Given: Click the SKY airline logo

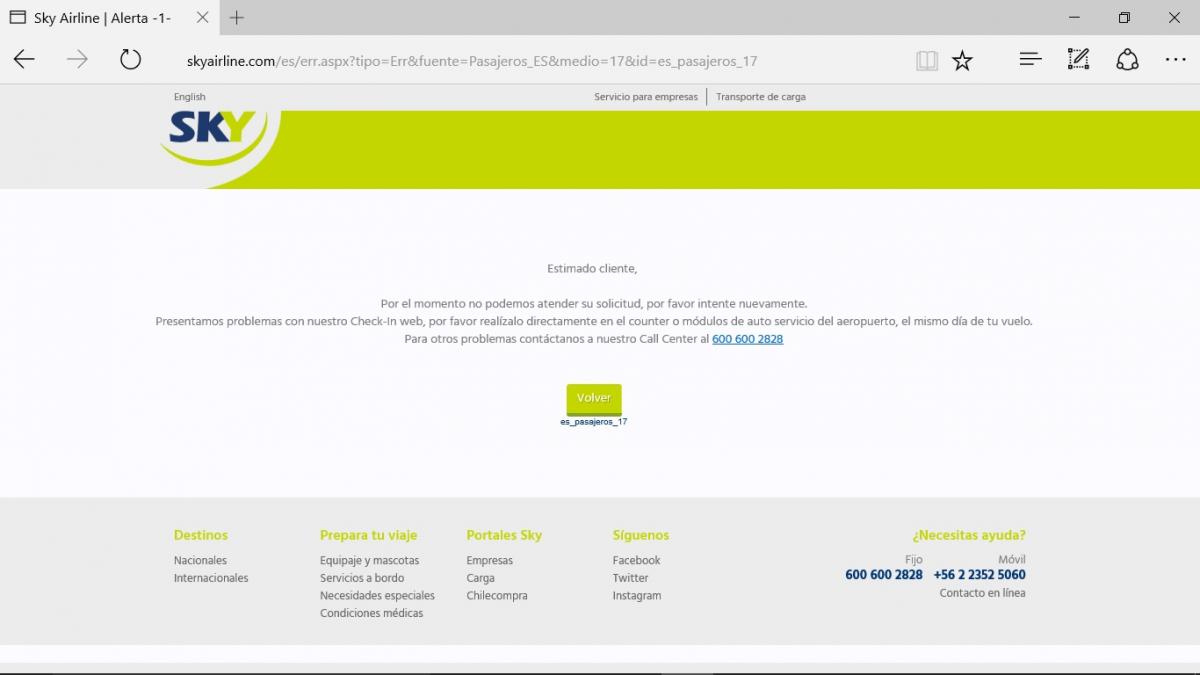Looking at the screenshot, I should (x=212, y=132).
